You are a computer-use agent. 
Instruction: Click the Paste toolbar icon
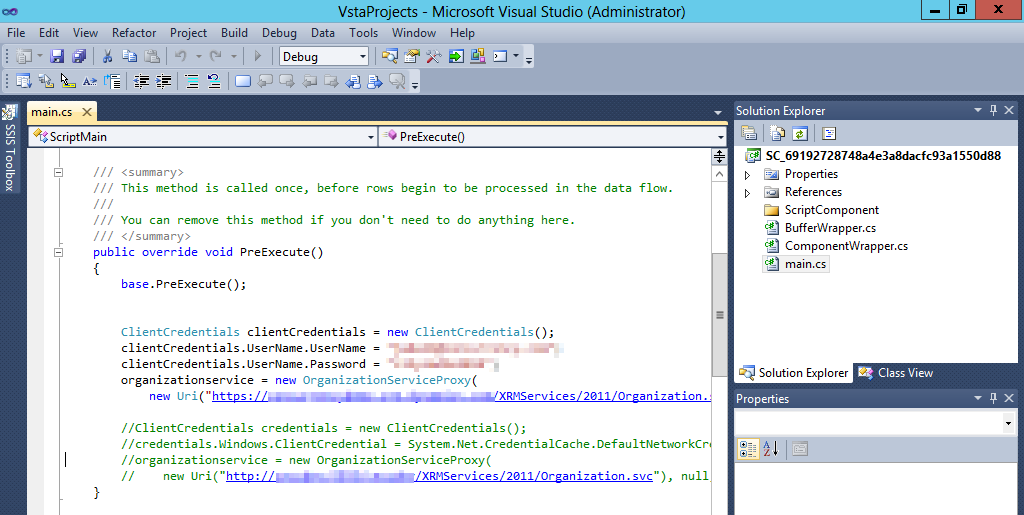click(152, 57)
